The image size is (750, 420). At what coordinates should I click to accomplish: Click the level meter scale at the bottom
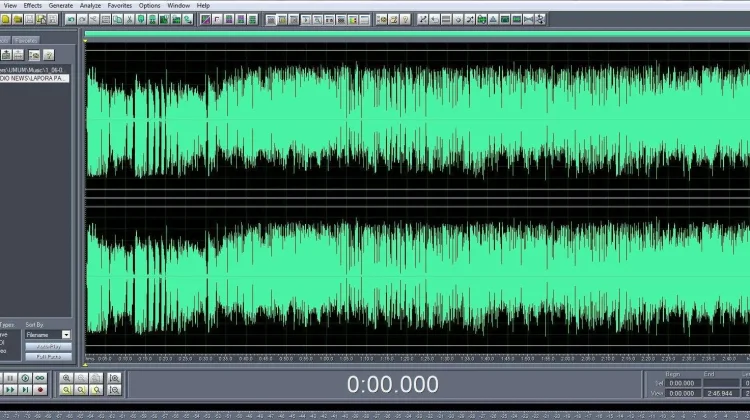point(375,416)
